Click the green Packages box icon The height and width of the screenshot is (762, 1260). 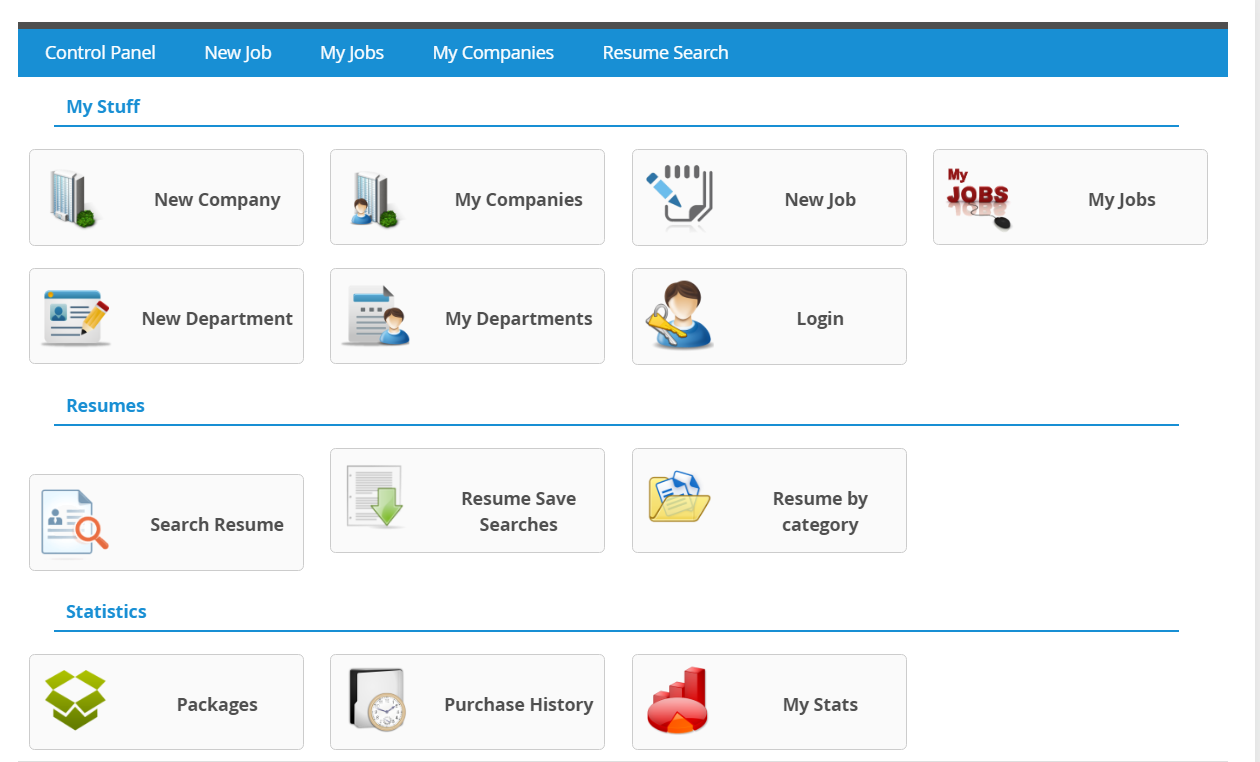click(76, 699)
